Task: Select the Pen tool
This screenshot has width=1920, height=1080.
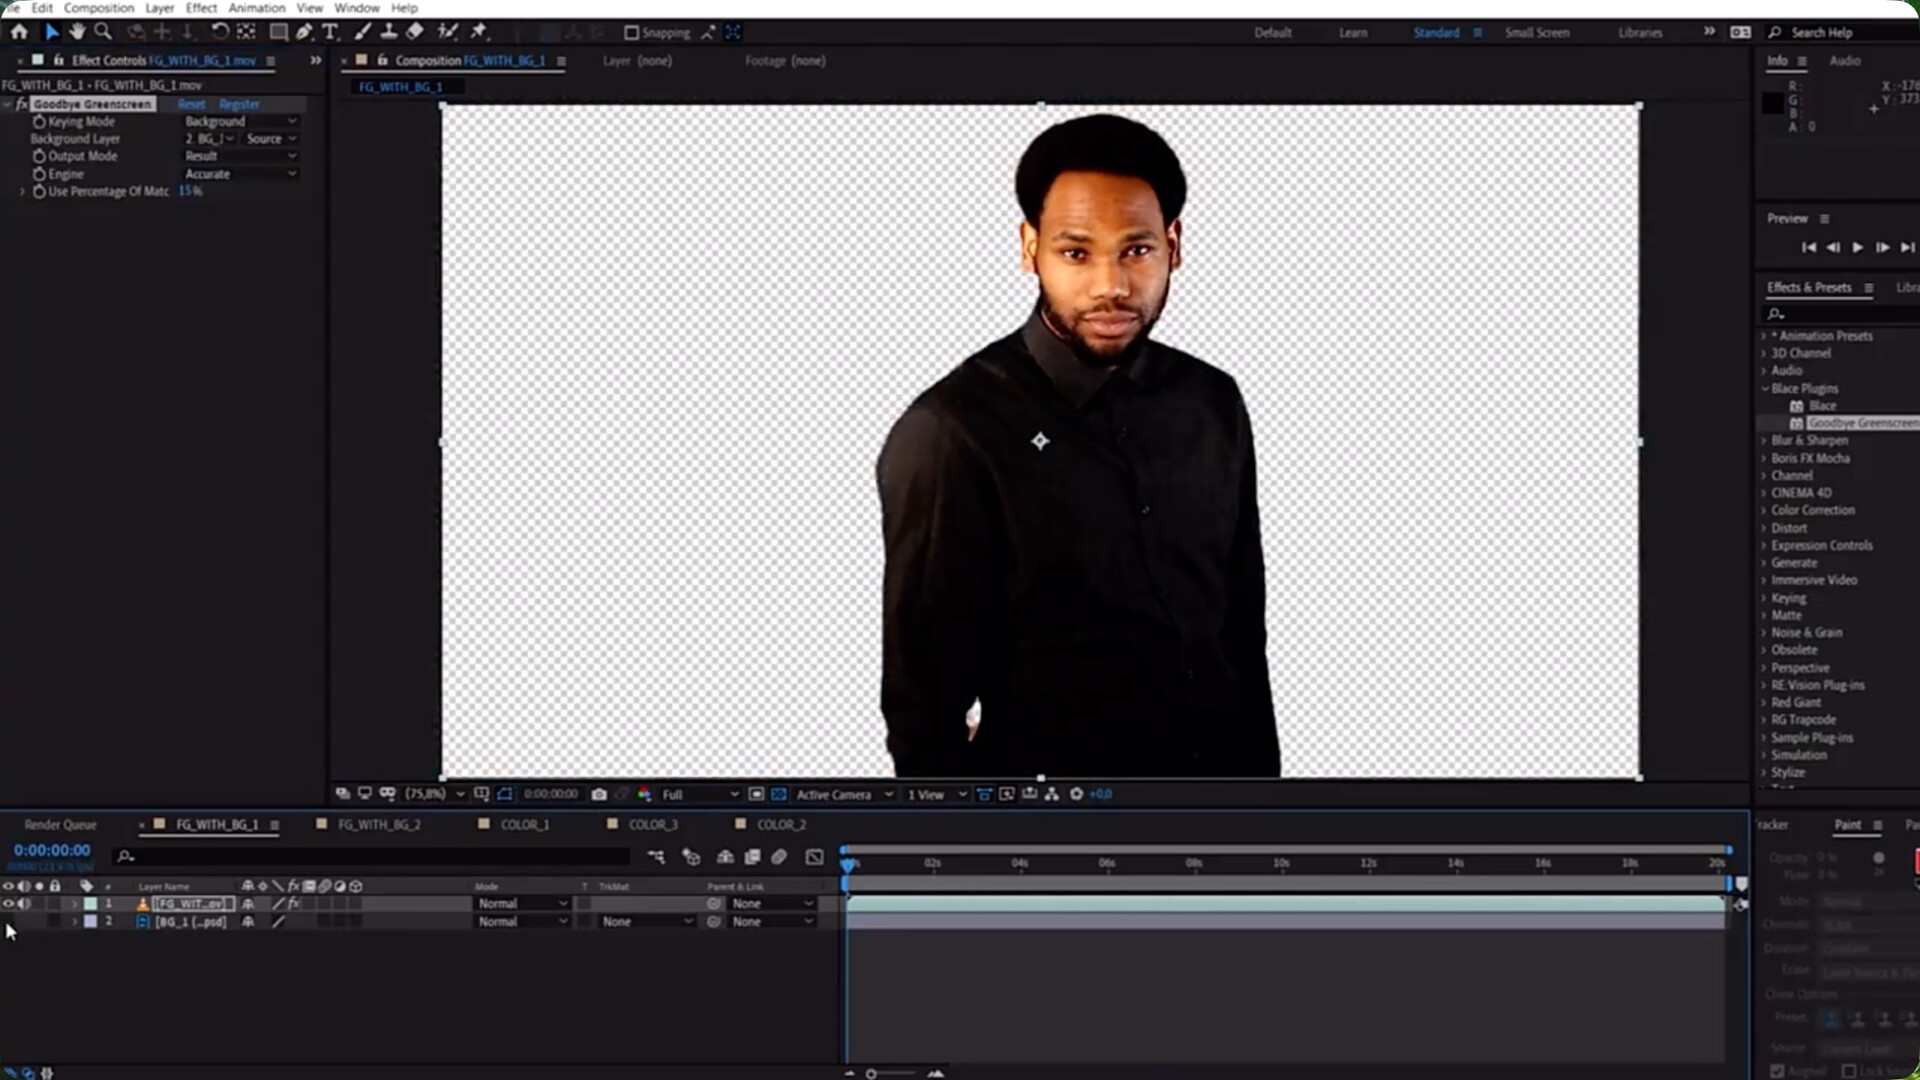Action: point(304,32)
